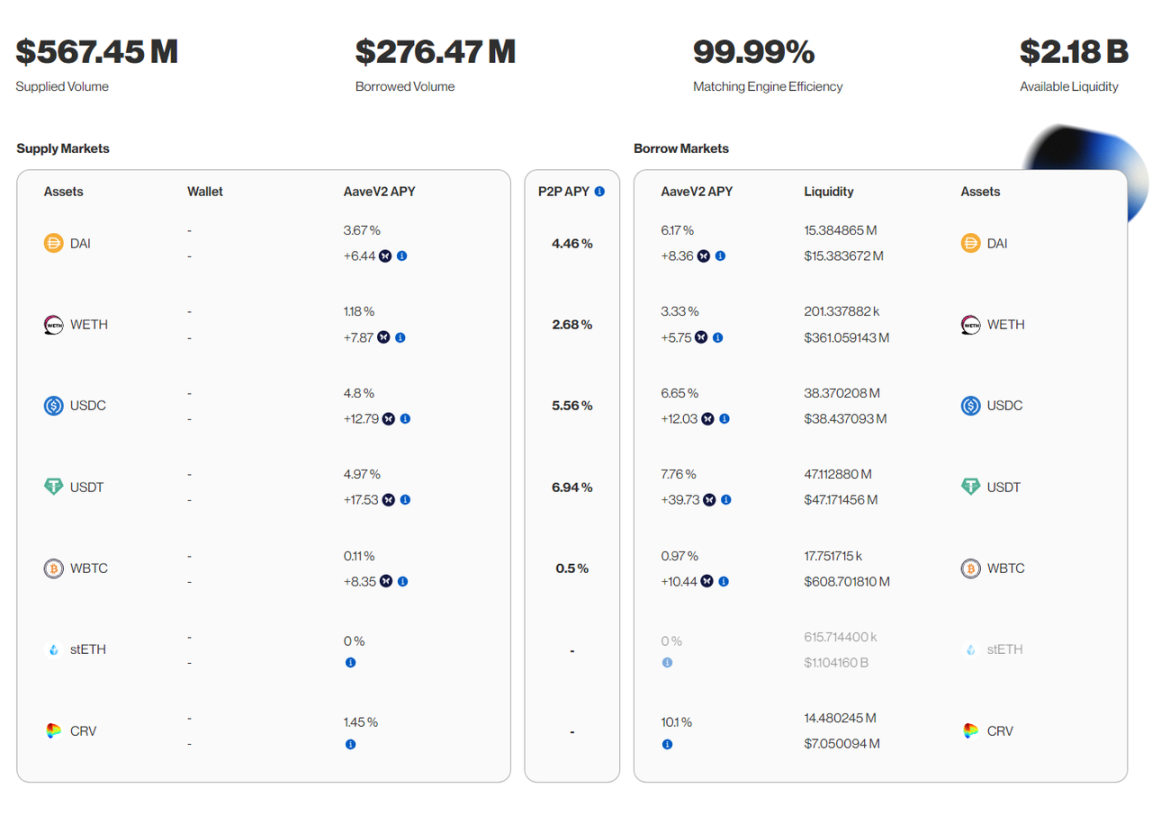This screenshot has height=815, width=1152.
Task: Click info icon next to +39.73 USDT borrow reward
Action: tap(726, 500)
